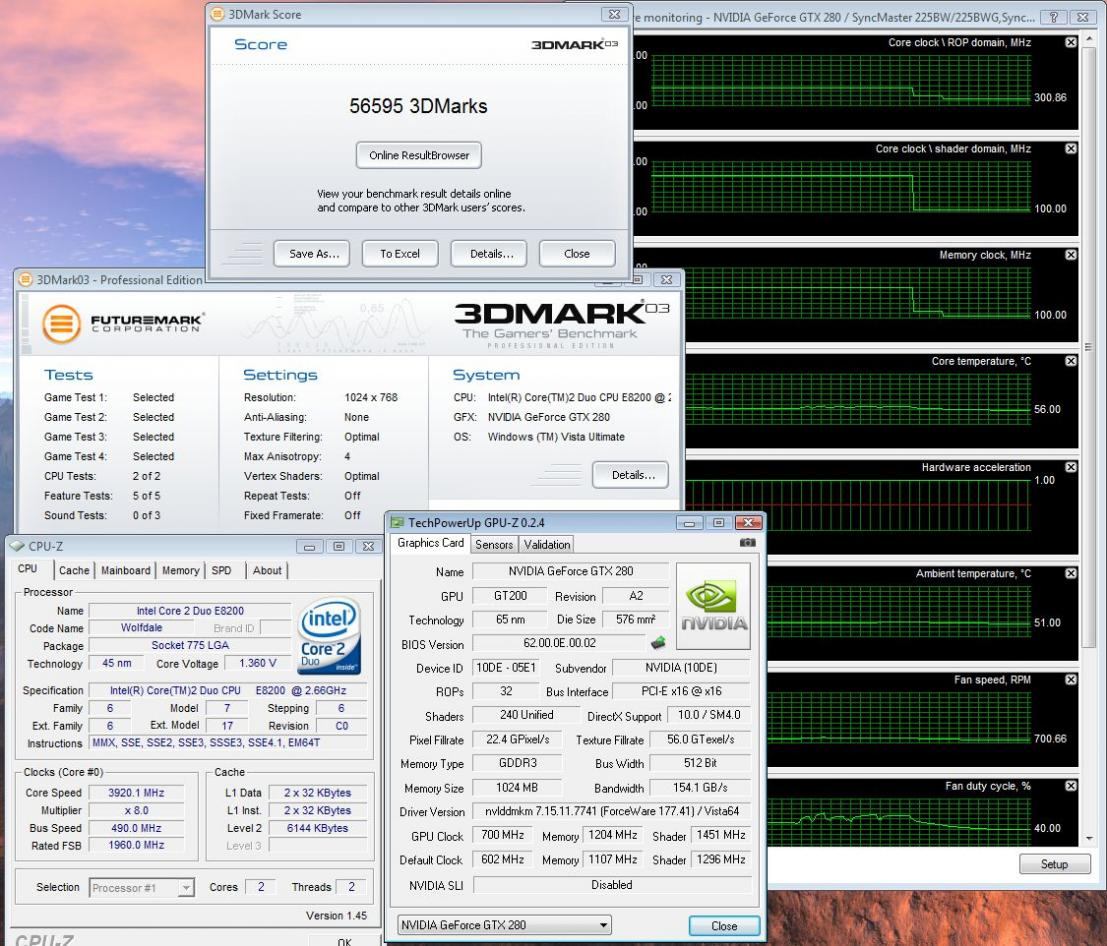Switch to the SPD tab in CPU-Z
This screenshot has width=1107, height=946.
point(222,570)
